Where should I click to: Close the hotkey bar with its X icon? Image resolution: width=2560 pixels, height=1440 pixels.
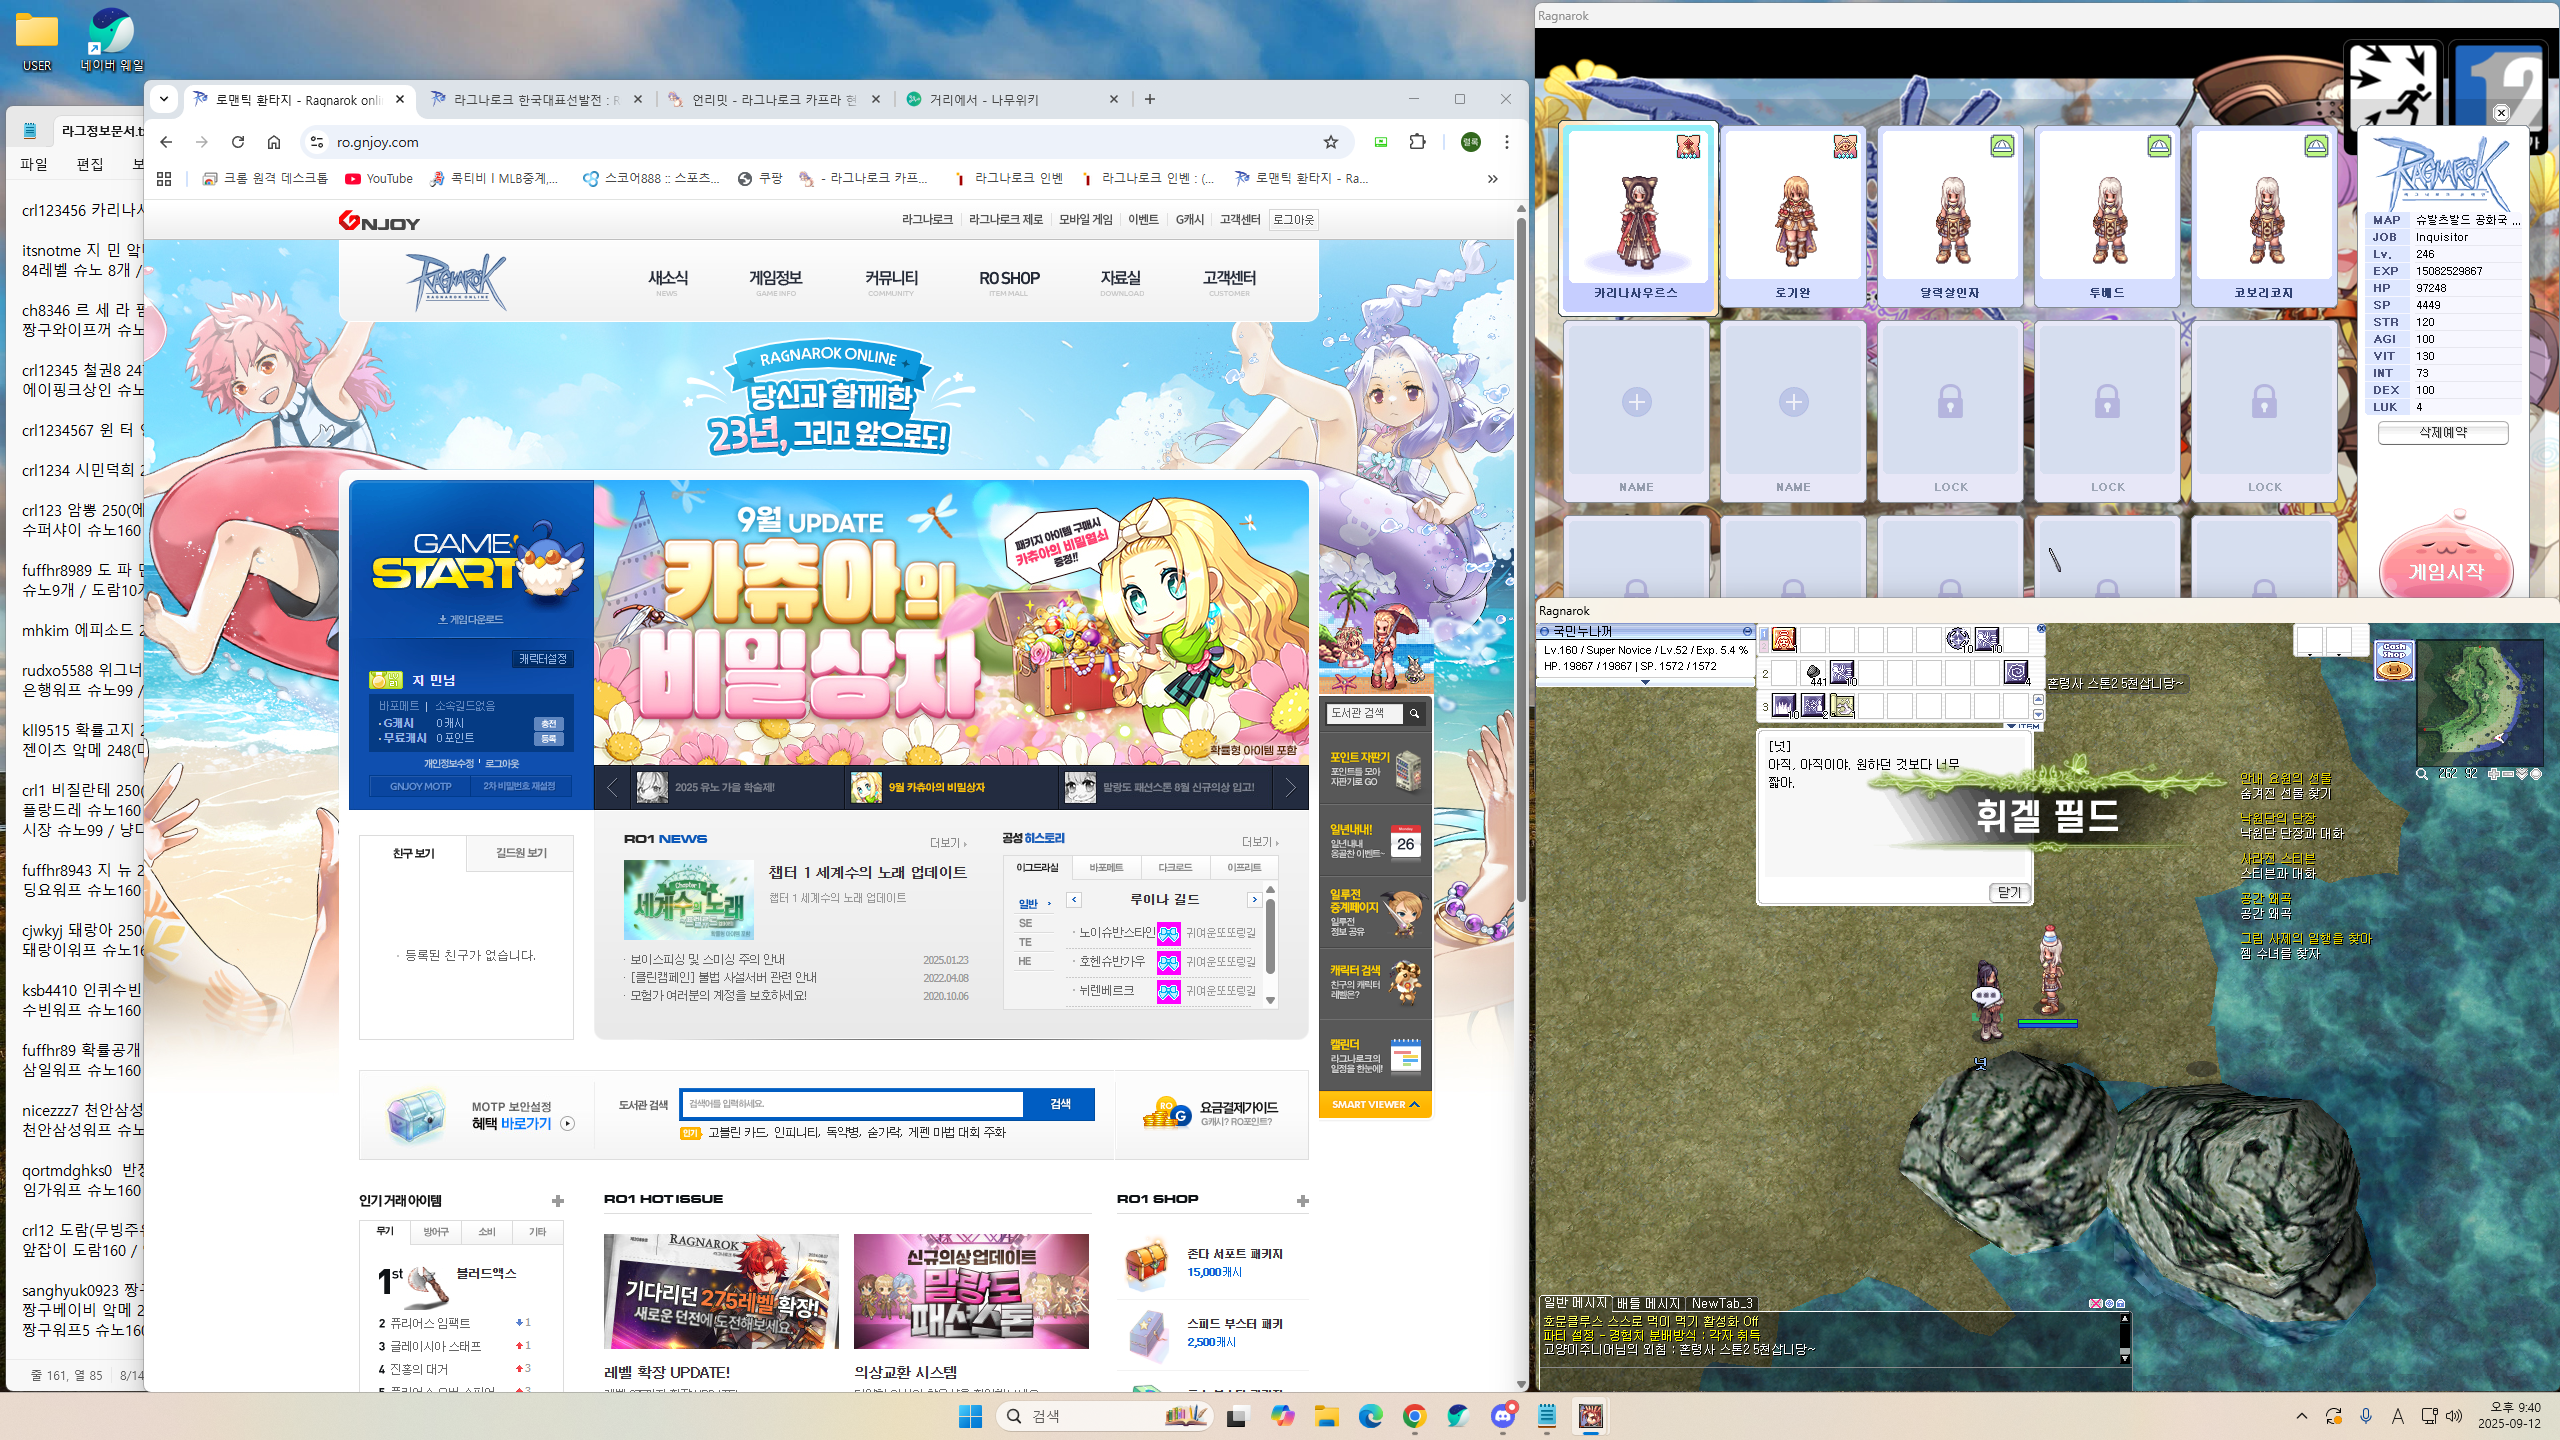point(2041,629)
